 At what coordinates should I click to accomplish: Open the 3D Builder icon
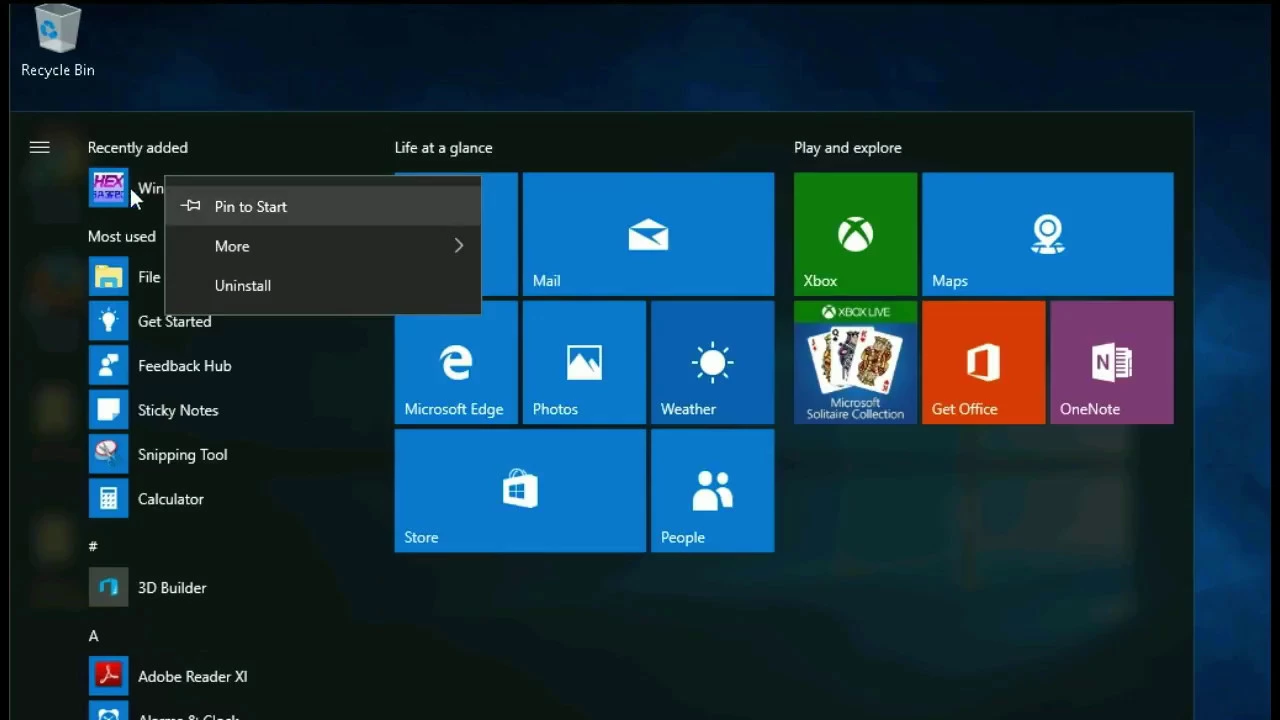(108, 588)
